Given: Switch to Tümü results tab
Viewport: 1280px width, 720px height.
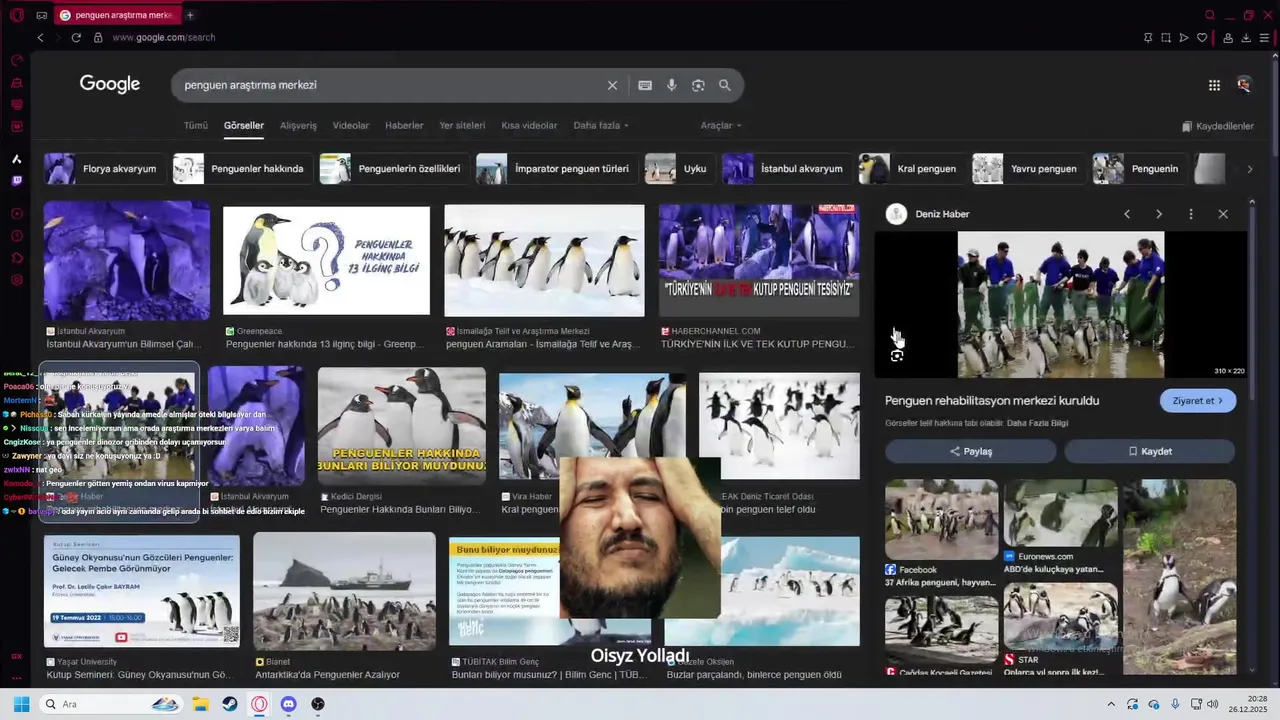Looking at the screenshot, I should point(196,126).
